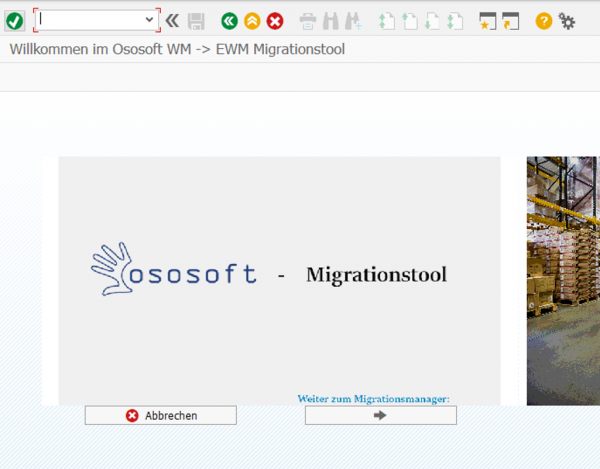Click the warehouse photo
This screenshot has width=600, height=469.
pos(563,281)
